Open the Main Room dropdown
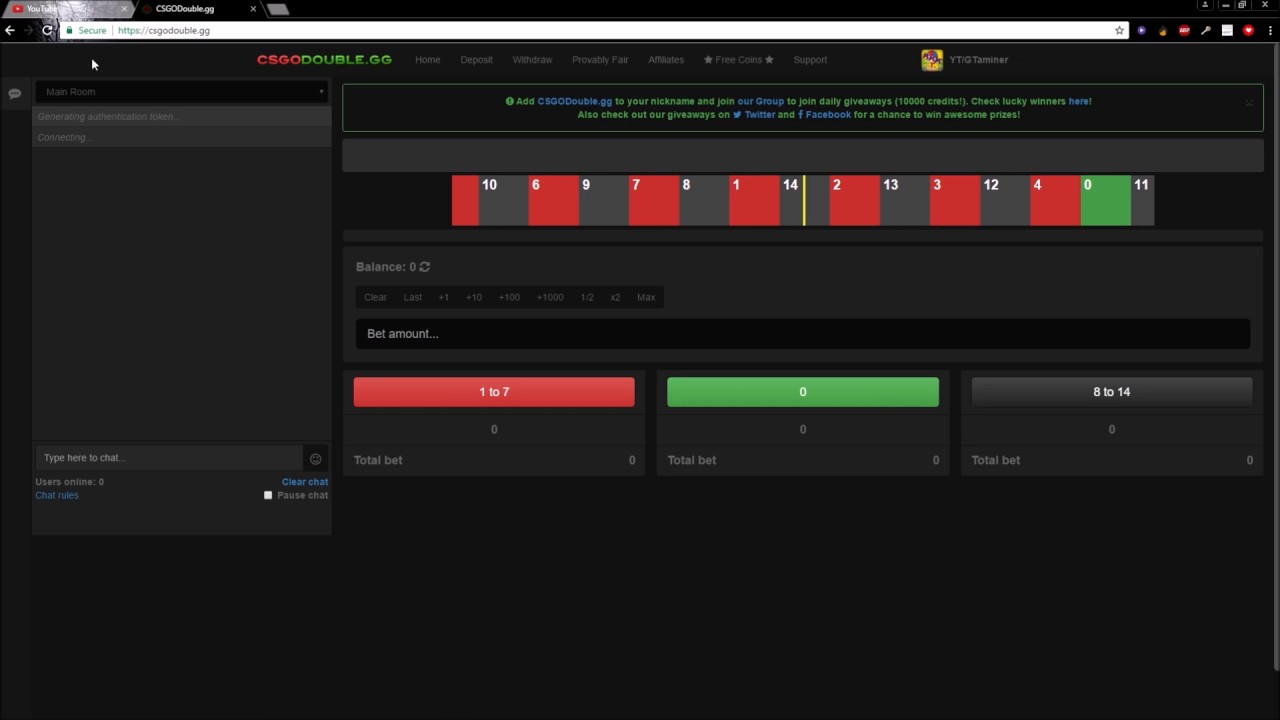1280x720 pixels. point(182,92)
